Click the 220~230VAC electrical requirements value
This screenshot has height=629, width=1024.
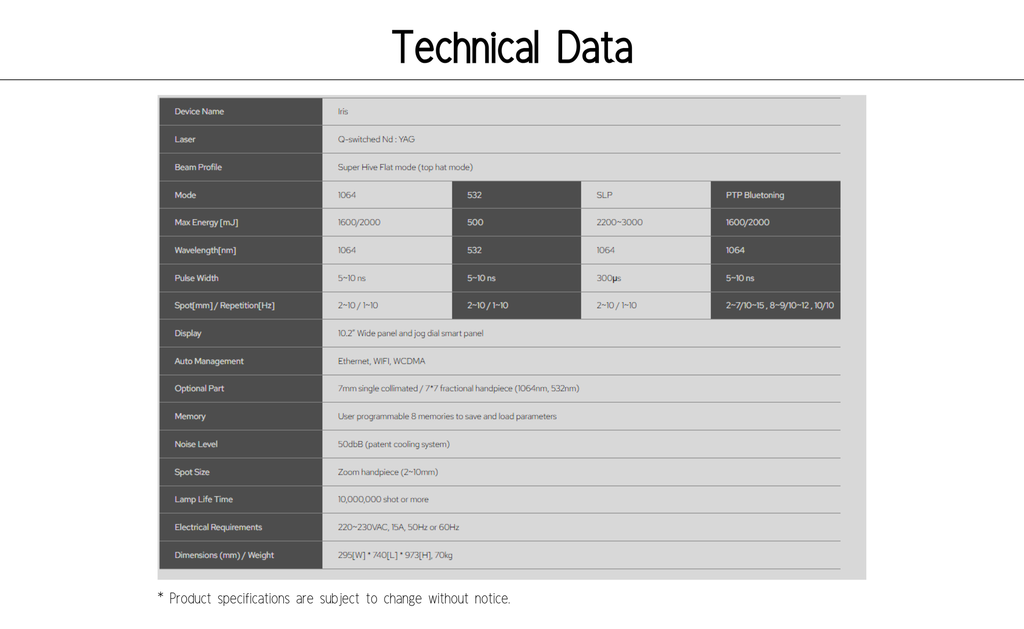398,527
